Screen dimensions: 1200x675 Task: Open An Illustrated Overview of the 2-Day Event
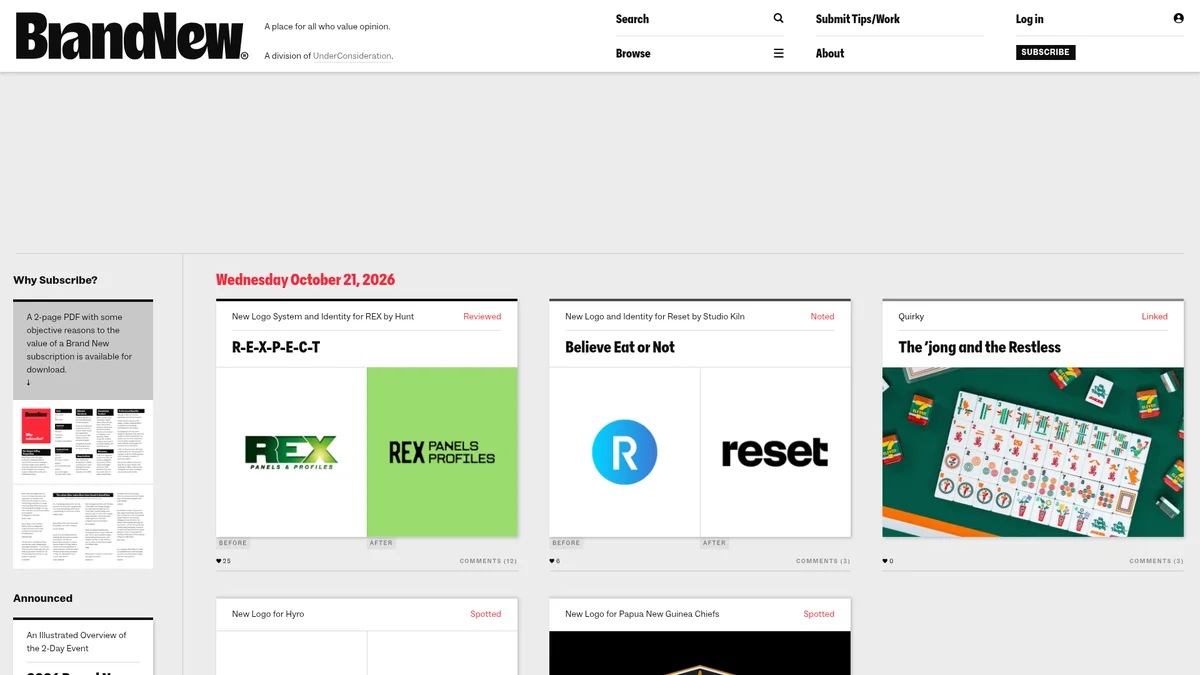[77, 641]
